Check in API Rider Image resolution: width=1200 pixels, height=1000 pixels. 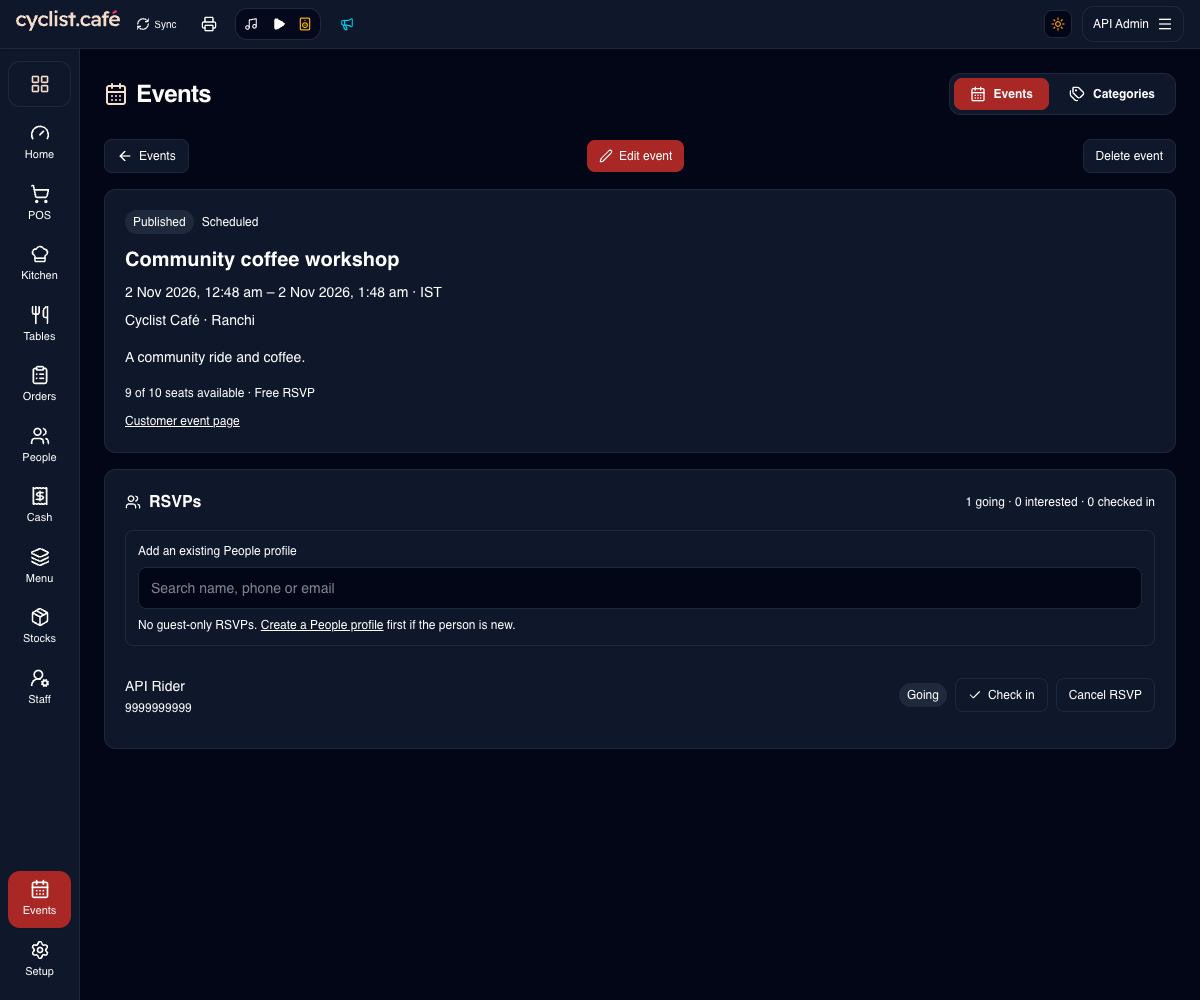(1001, 695)
